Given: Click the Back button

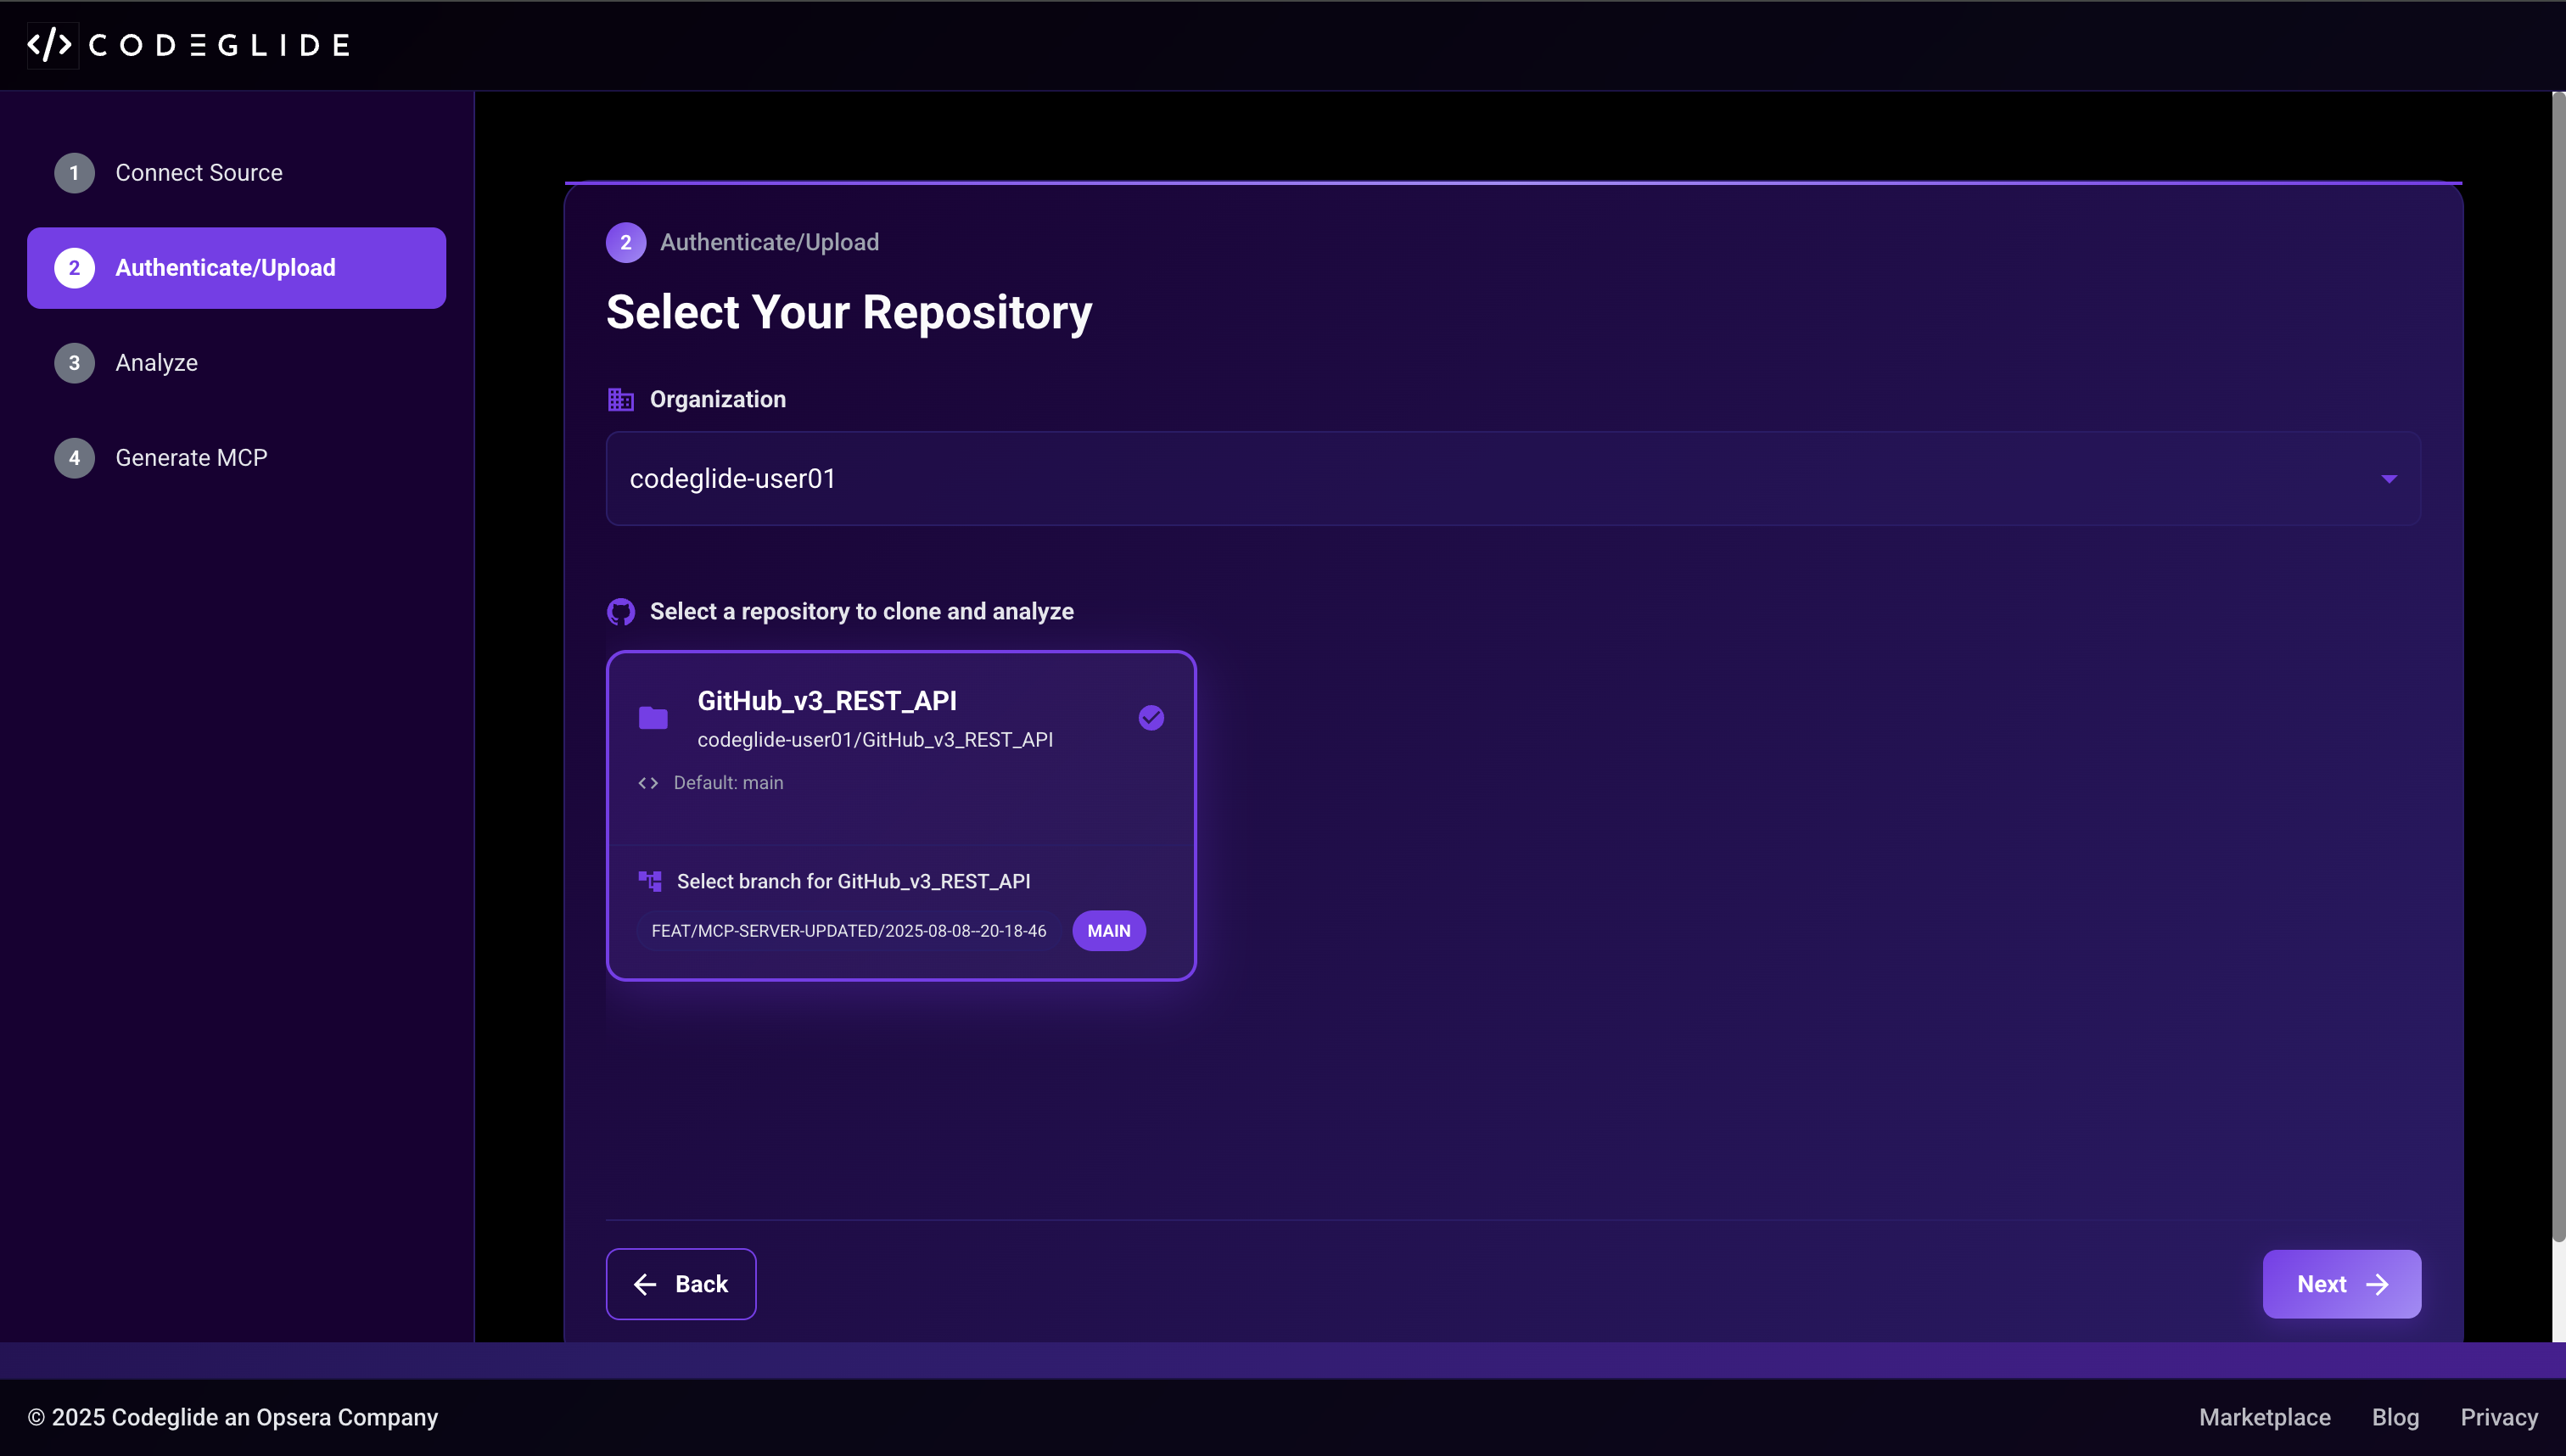Looking at the screenshot, I should (681, 1284).
